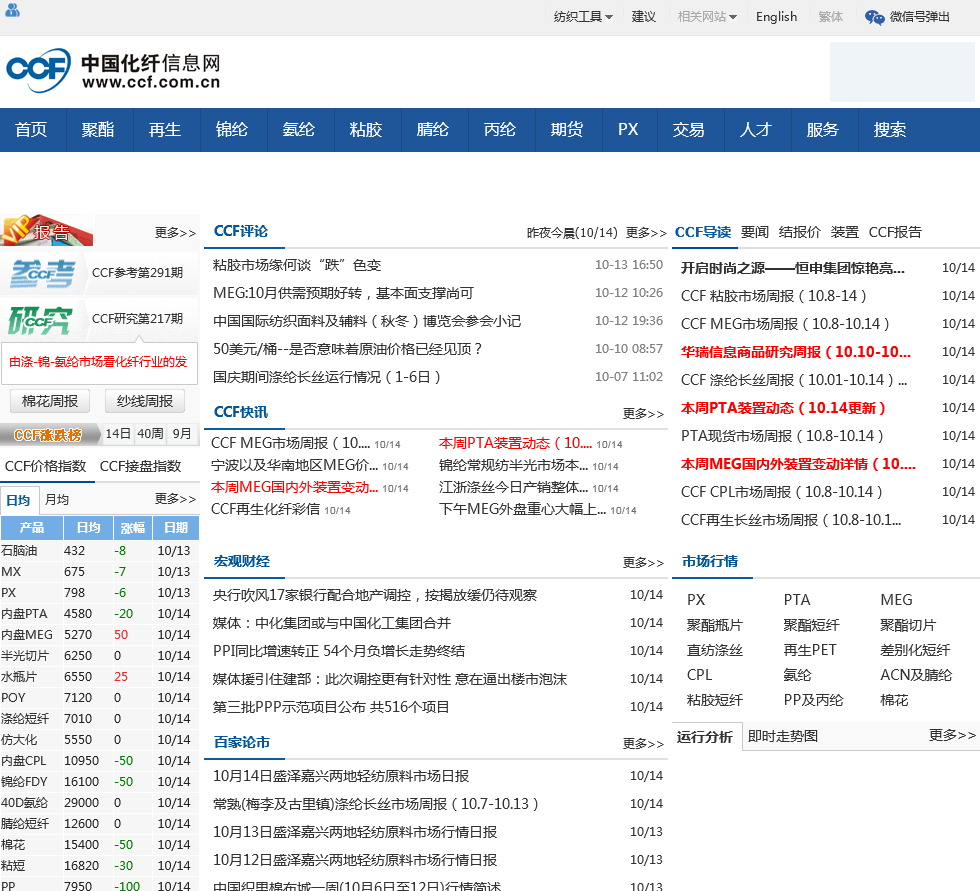Open the 氨纶 navigation item

coord(299,129)
